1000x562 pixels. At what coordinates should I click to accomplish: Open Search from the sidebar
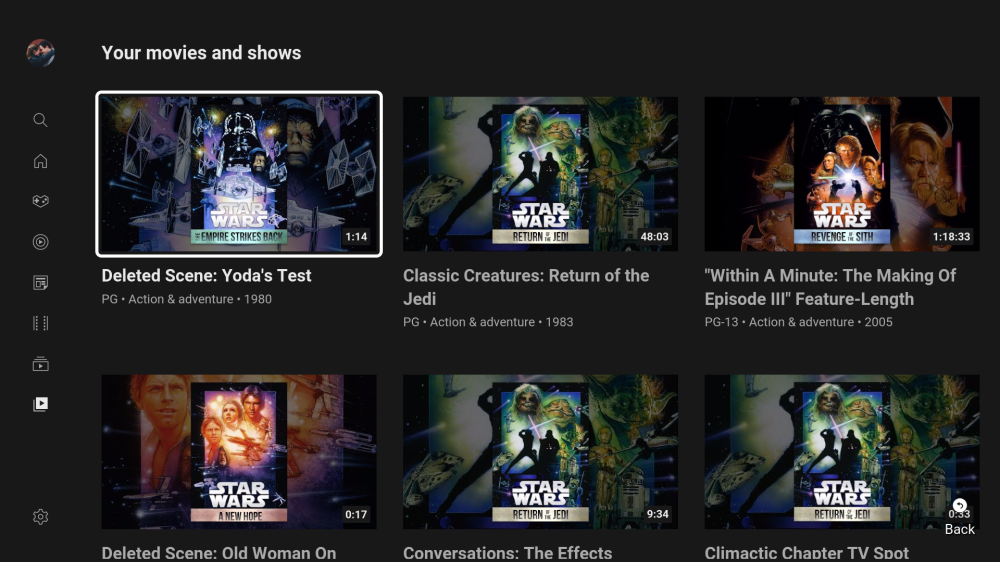point(40,120)
